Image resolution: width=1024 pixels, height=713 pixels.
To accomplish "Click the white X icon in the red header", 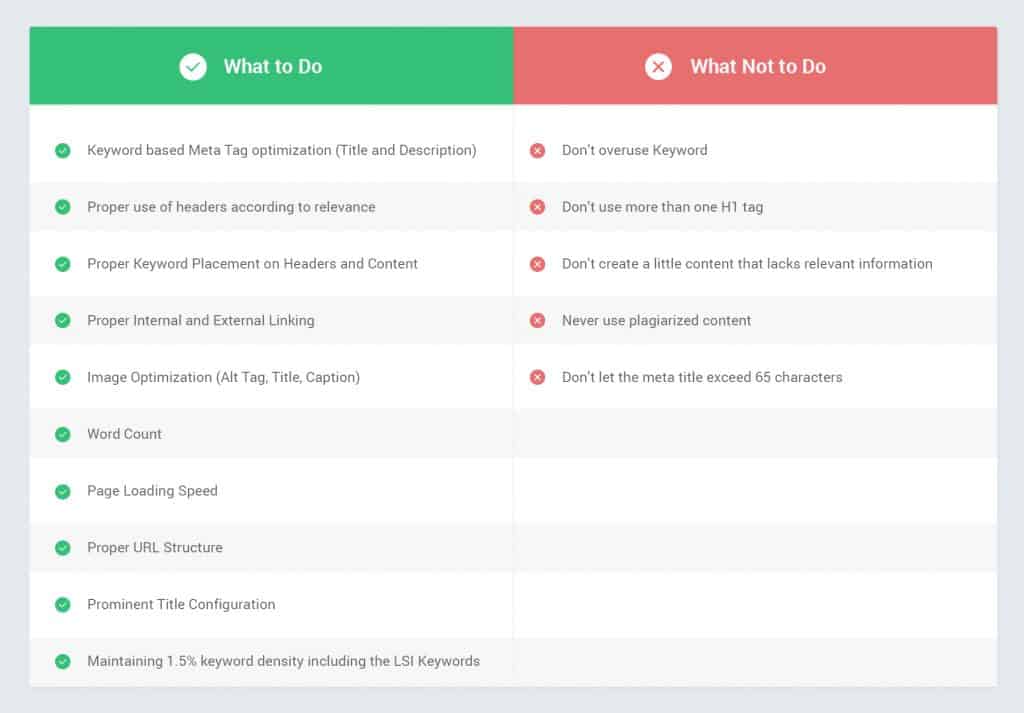I will pyautogui.click(x=658, y=67).
